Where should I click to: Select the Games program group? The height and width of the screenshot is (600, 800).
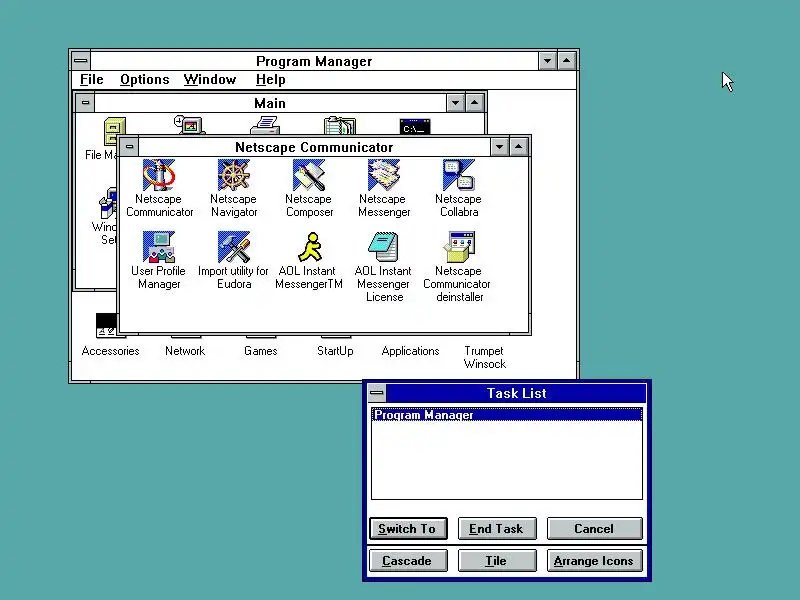coord(261,351)
